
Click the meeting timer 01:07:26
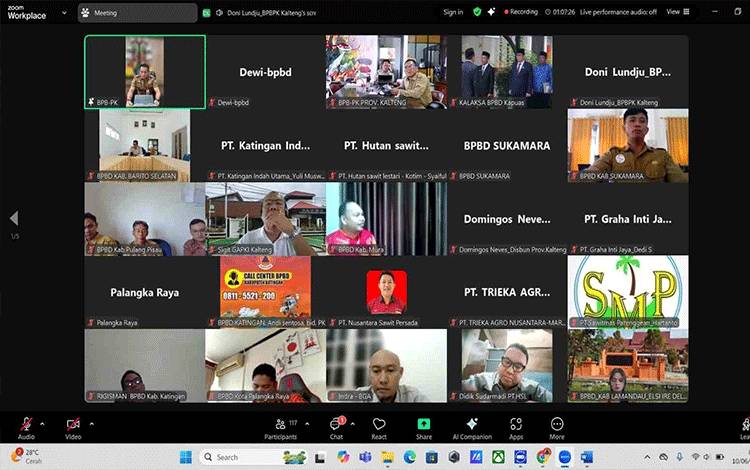[x=560, y=12]
